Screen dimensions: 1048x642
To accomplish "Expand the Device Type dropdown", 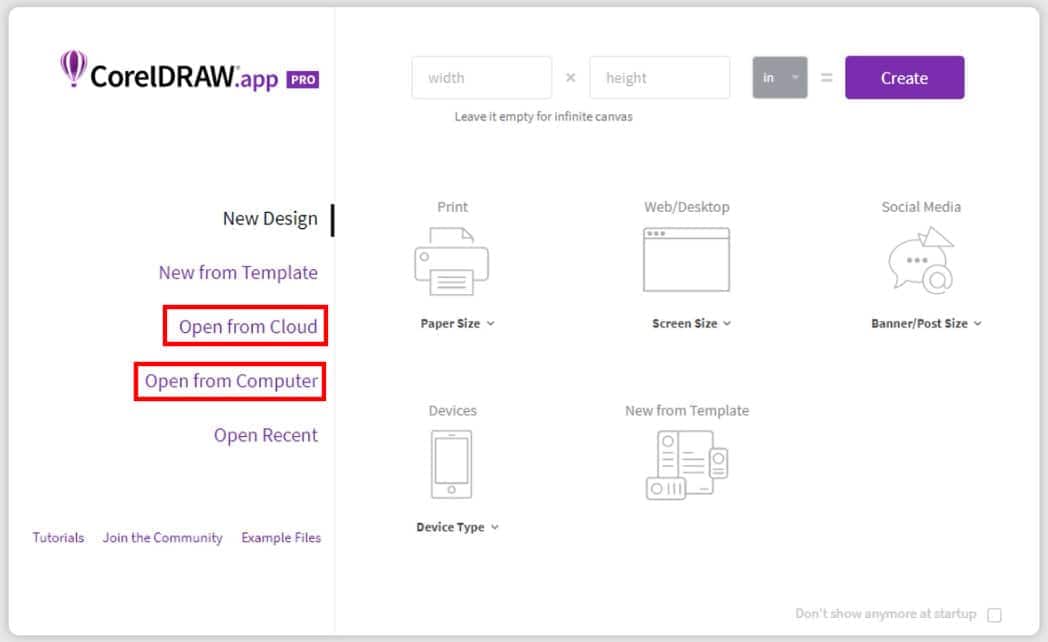I will pyautogui.click(x=458, y=527).
